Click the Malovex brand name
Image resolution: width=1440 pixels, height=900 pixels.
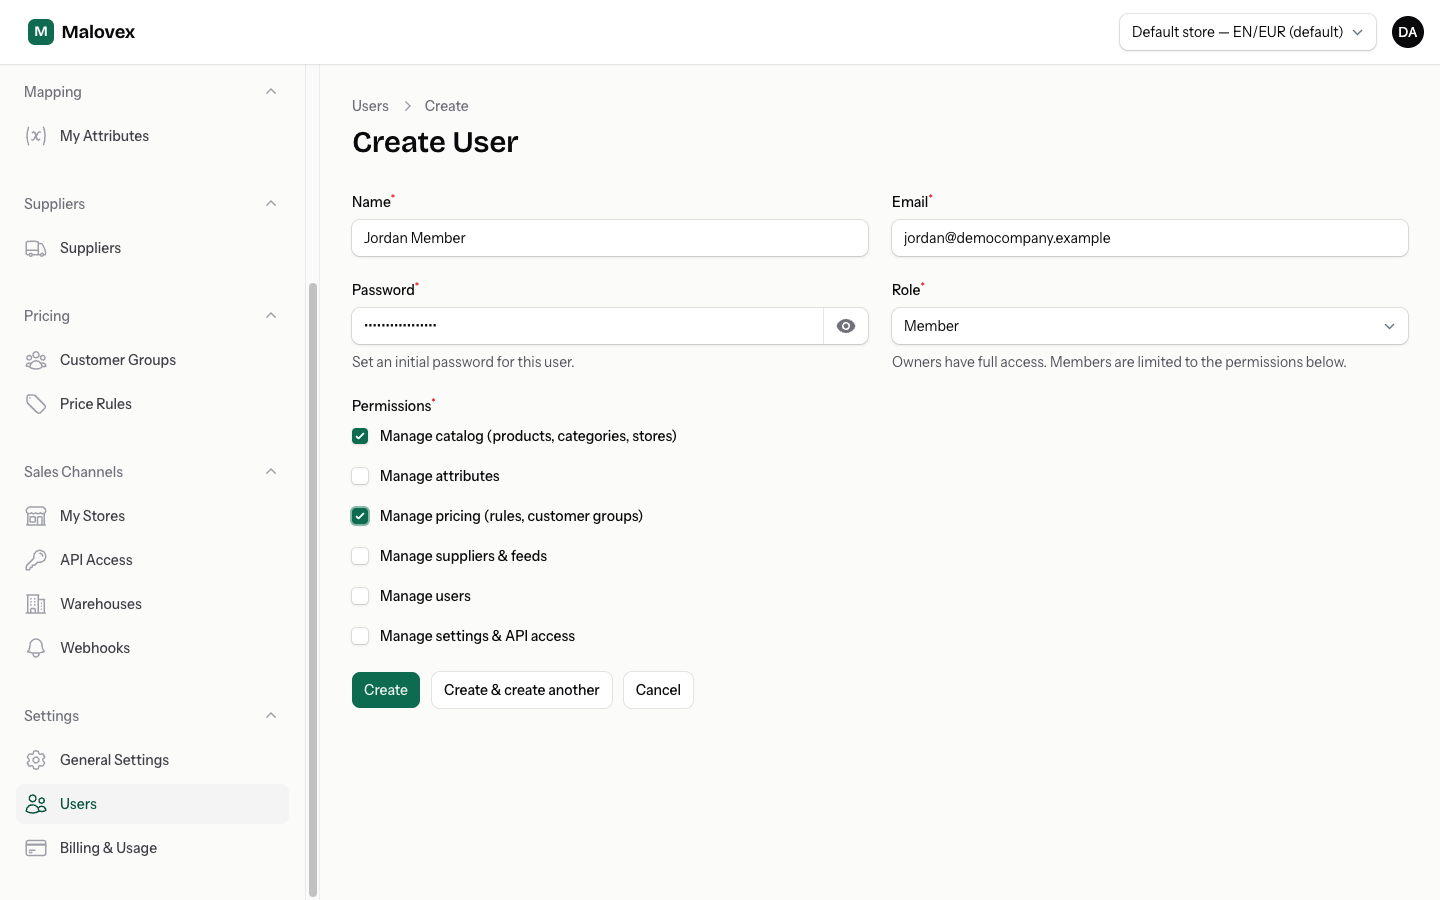pyautogui.click(x=98, y=32)
